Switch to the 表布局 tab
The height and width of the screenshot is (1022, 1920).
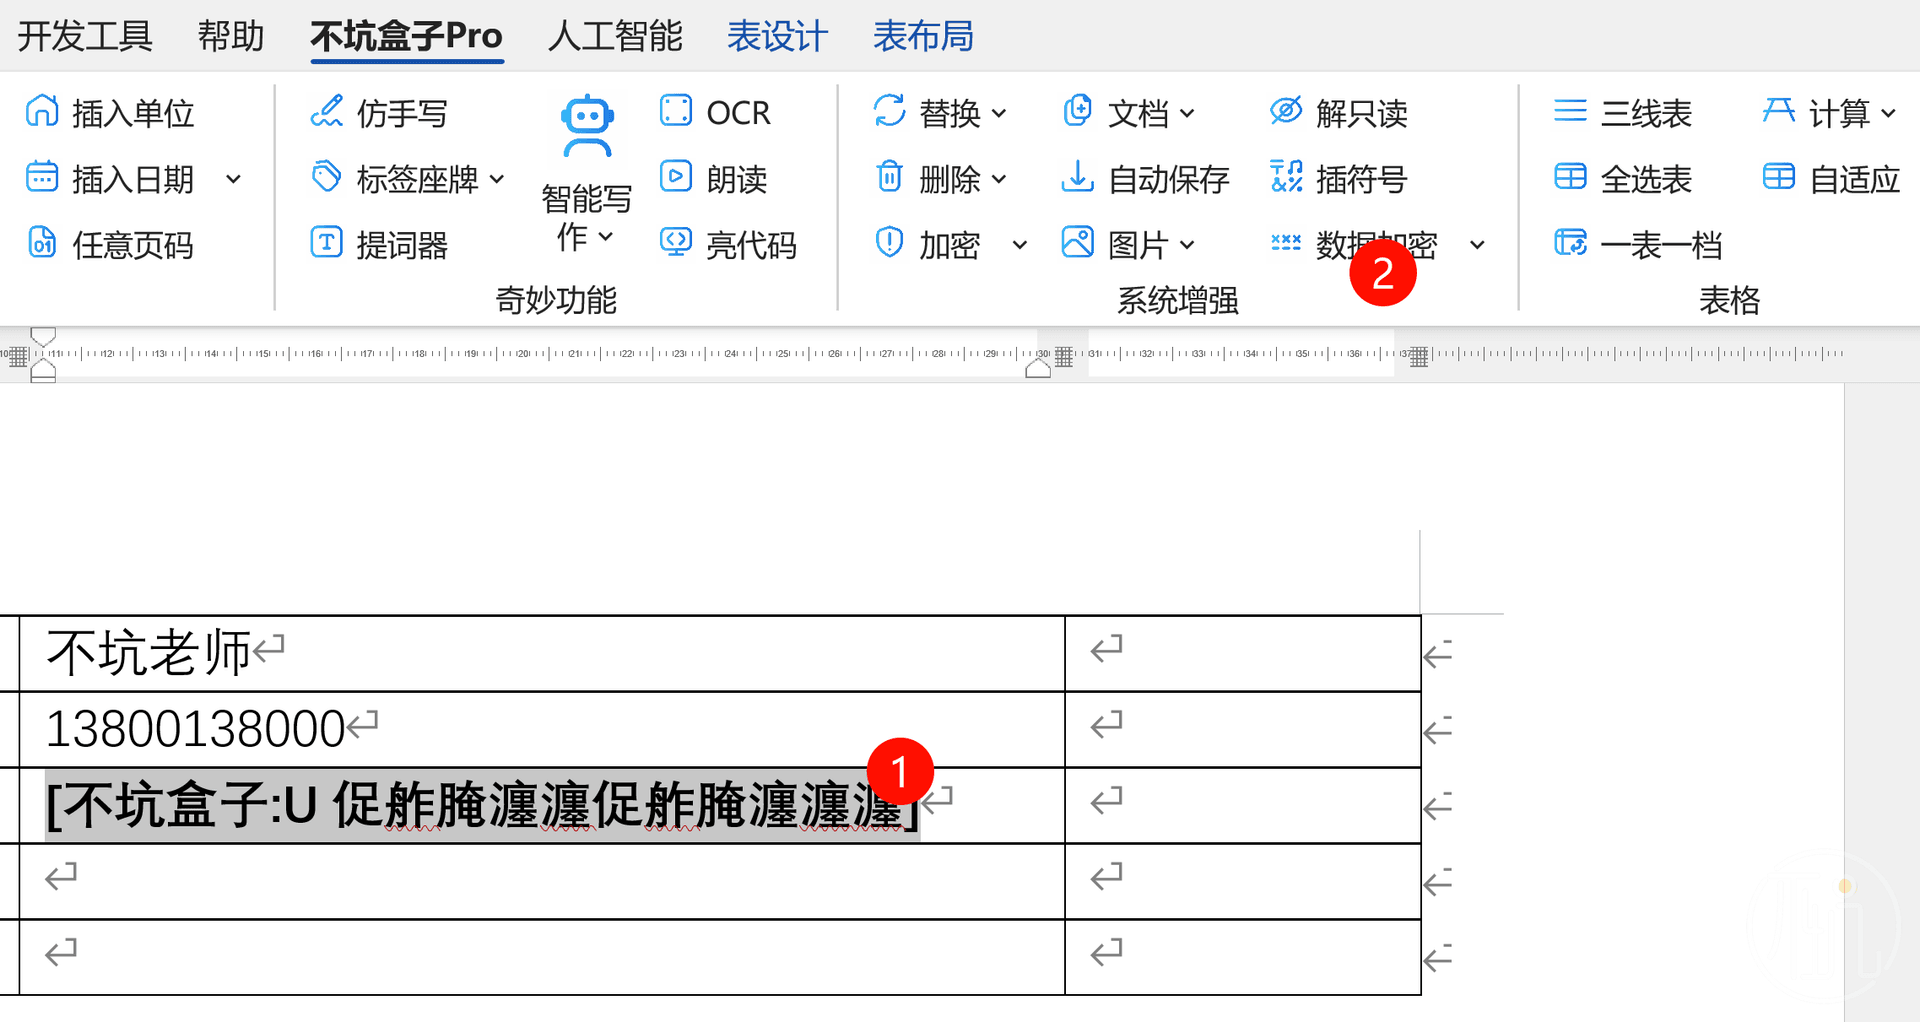[923, 36]
